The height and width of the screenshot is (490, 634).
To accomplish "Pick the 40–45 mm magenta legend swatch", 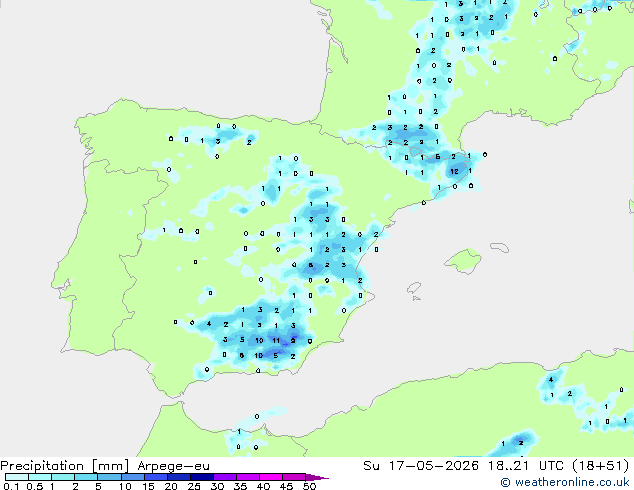I will [271, 477].
